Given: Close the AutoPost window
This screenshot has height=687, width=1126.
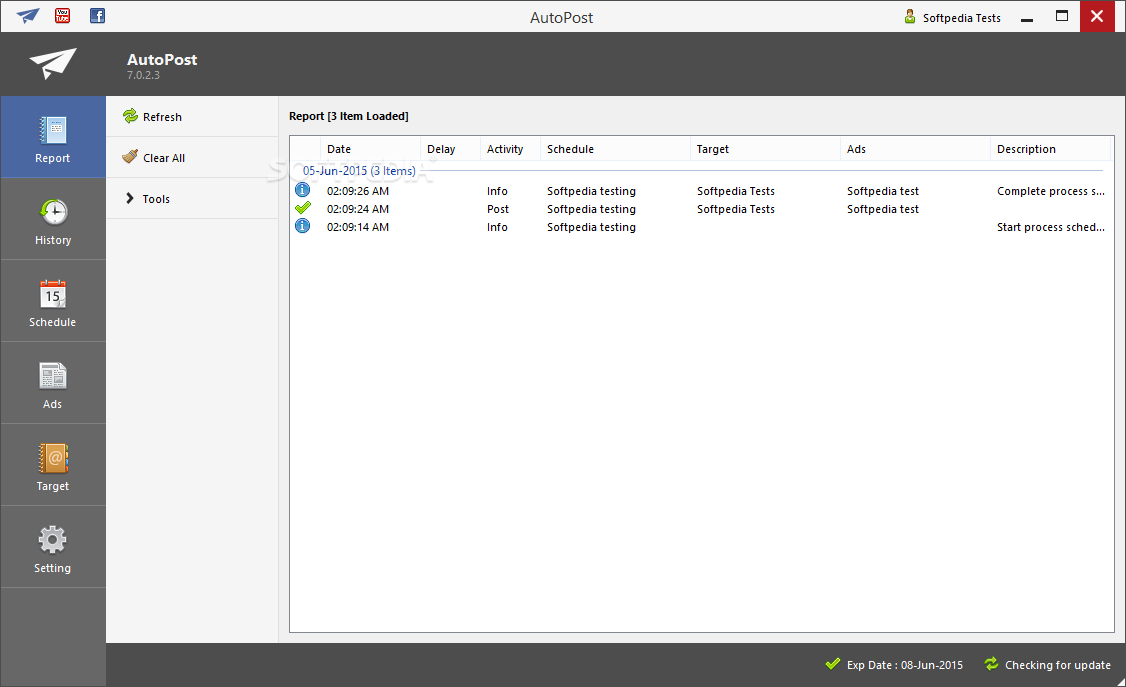Looking at the screenshot, I should [x=1097, y=16].
